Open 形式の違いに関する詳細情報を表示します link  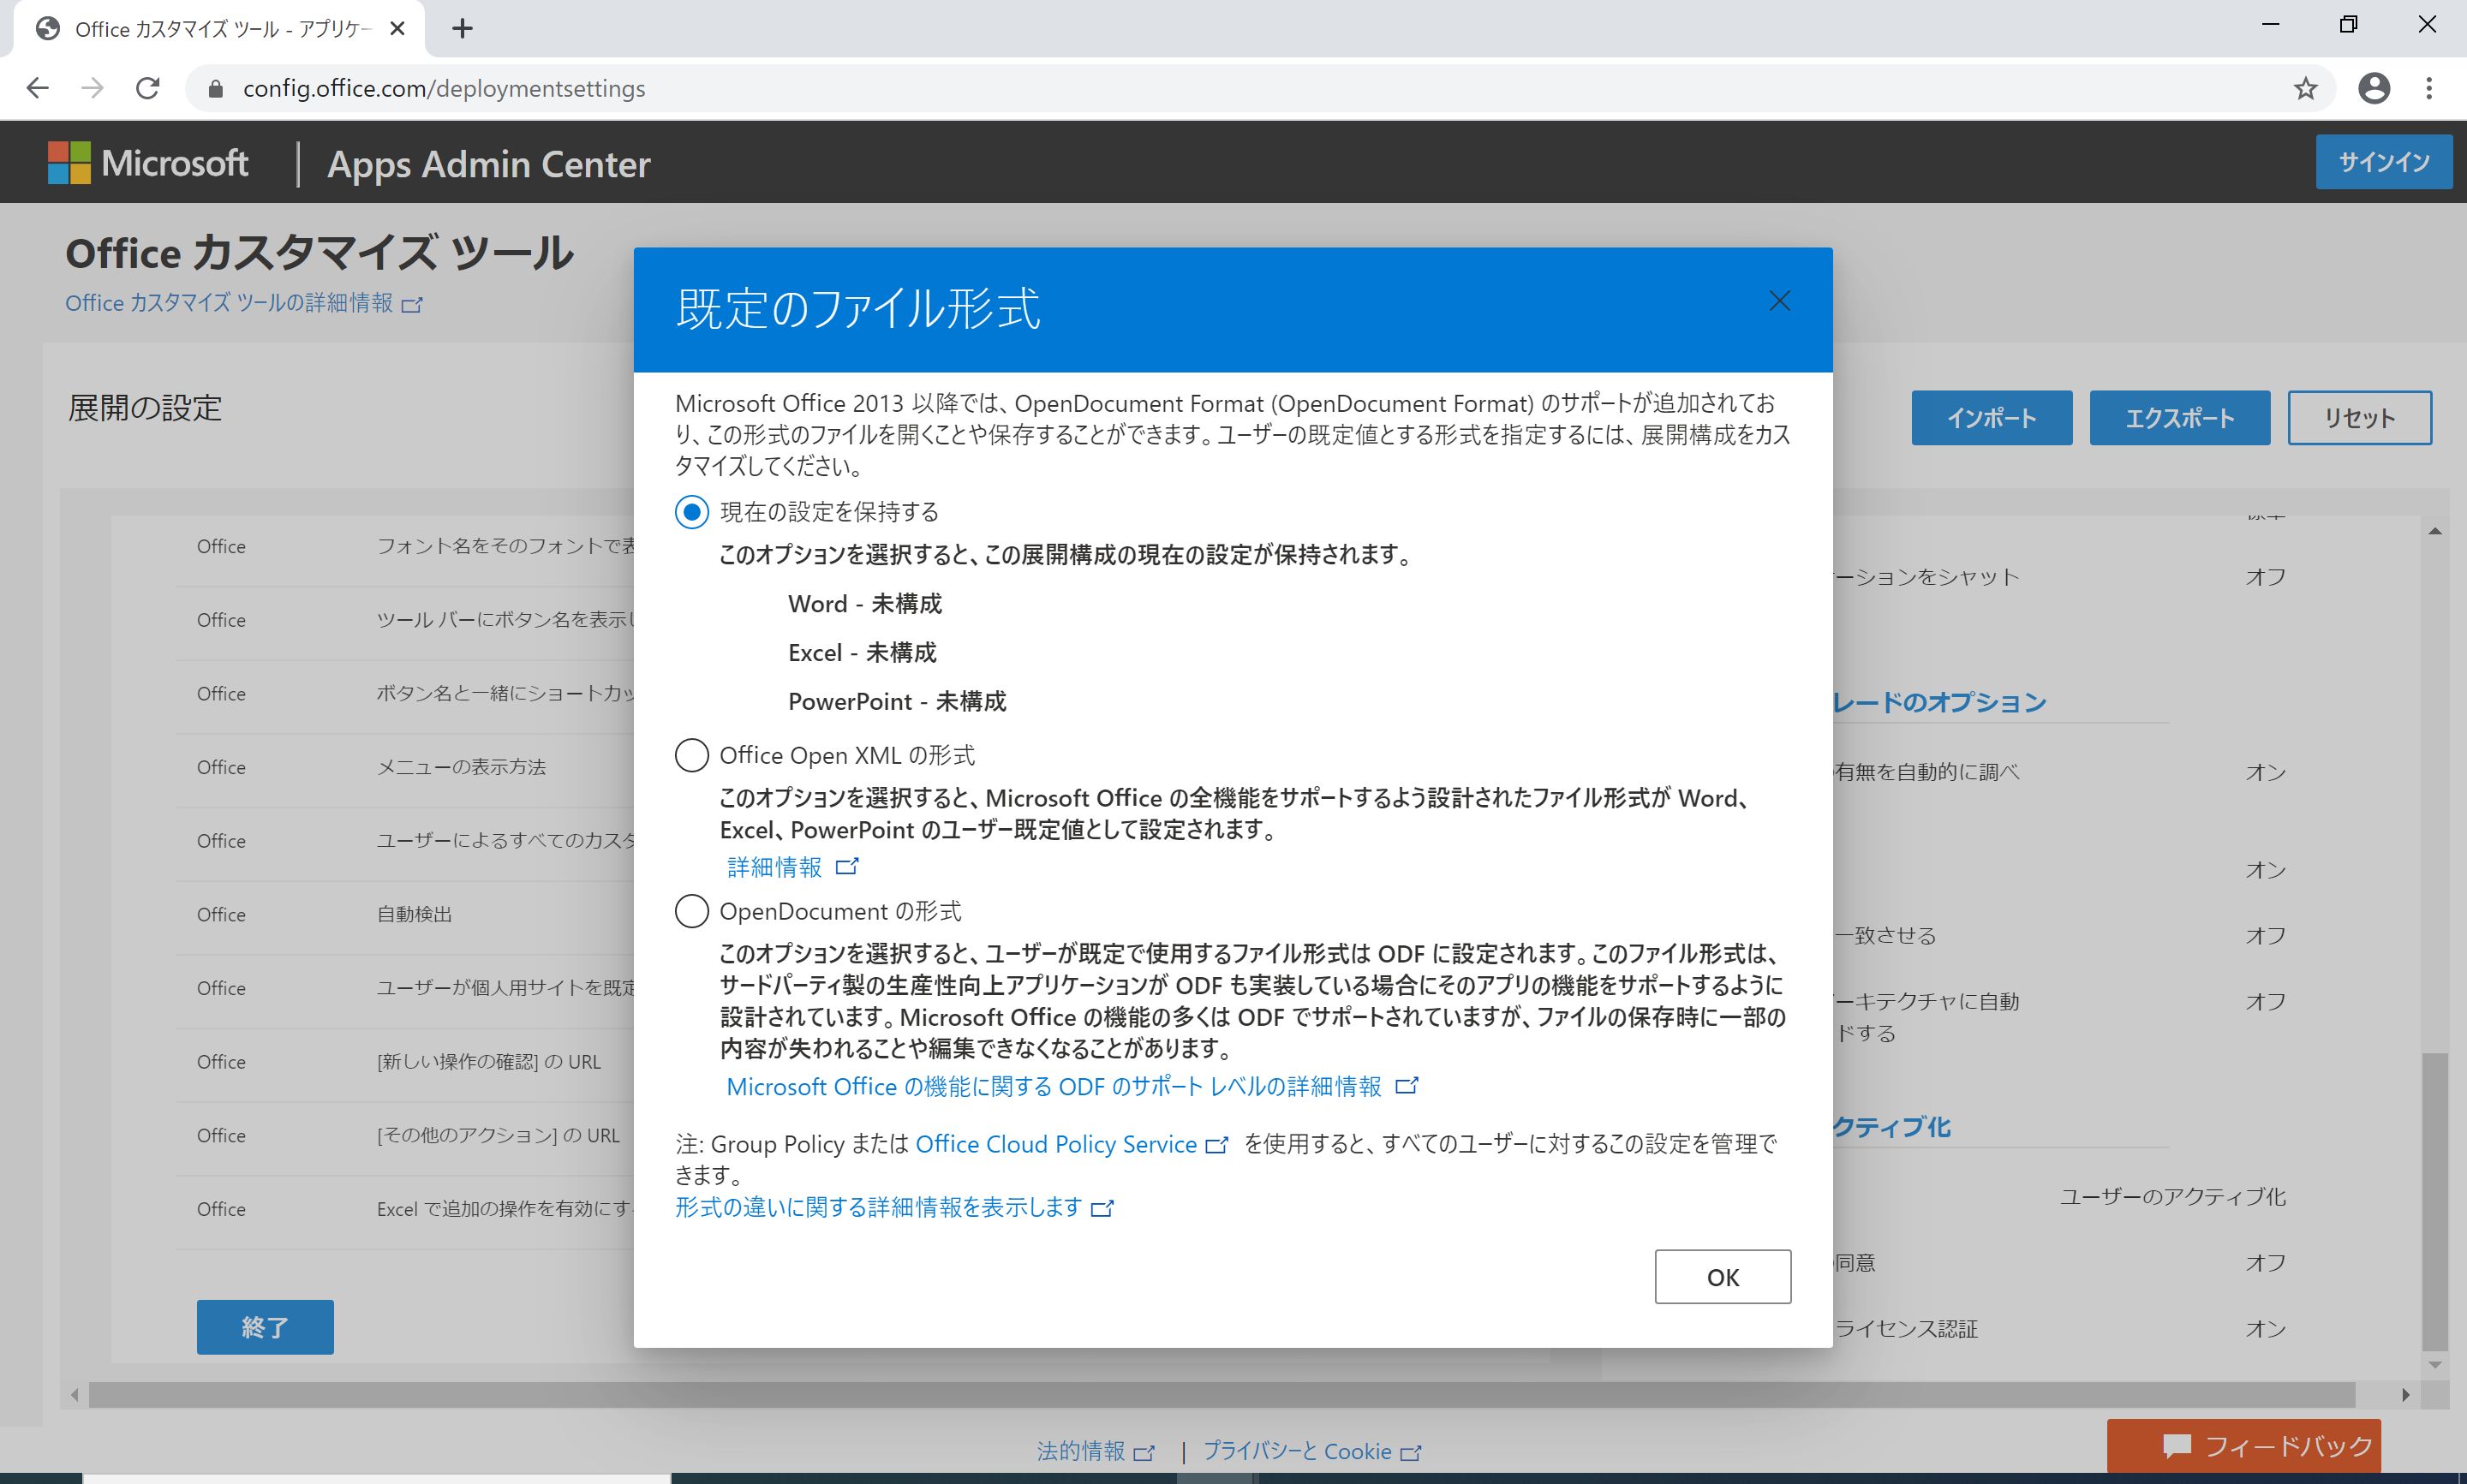(x=894, y=1208)
